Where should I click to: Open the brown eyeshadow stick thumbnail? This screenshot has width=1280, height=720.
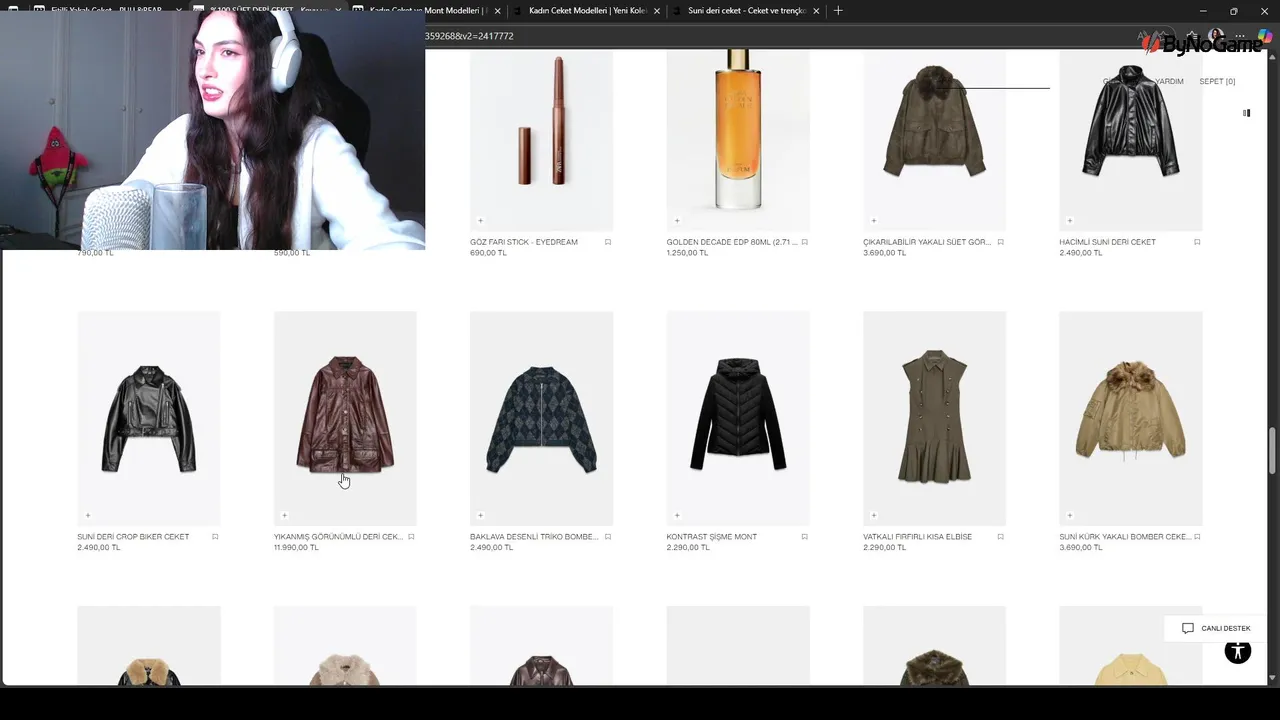(541, 140)
